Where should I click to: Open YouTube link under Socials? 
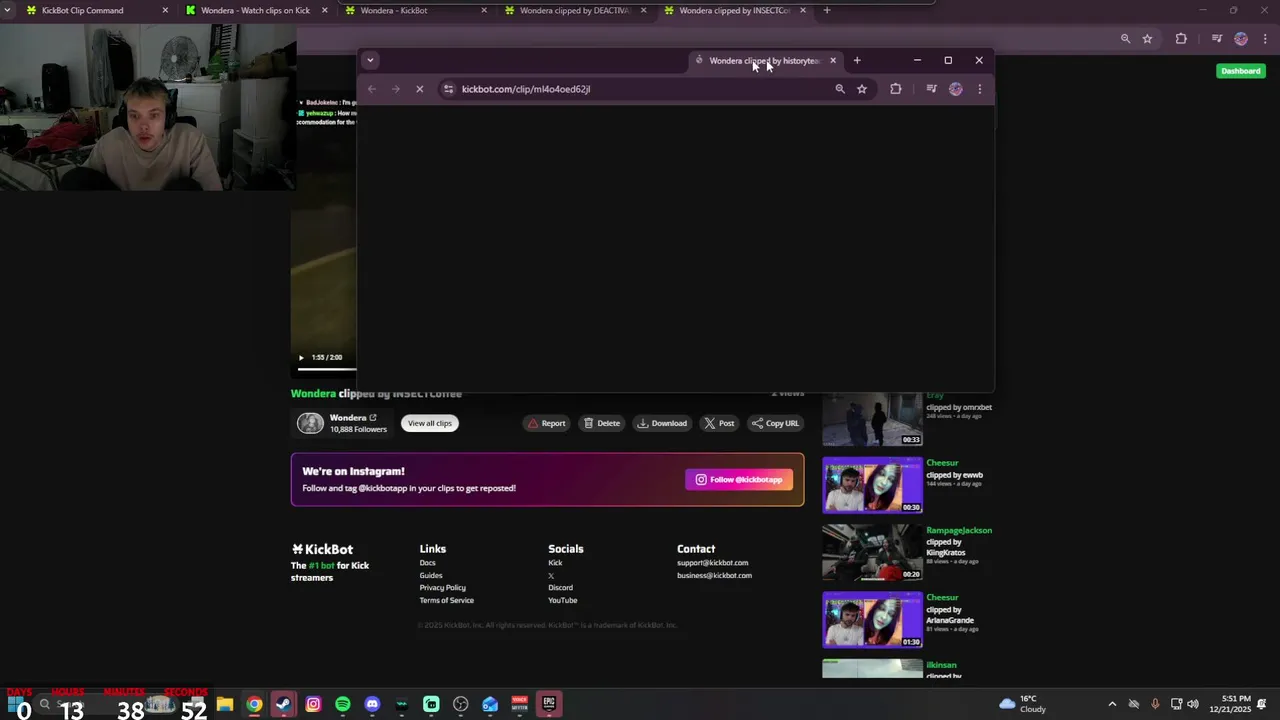point(562,600)
